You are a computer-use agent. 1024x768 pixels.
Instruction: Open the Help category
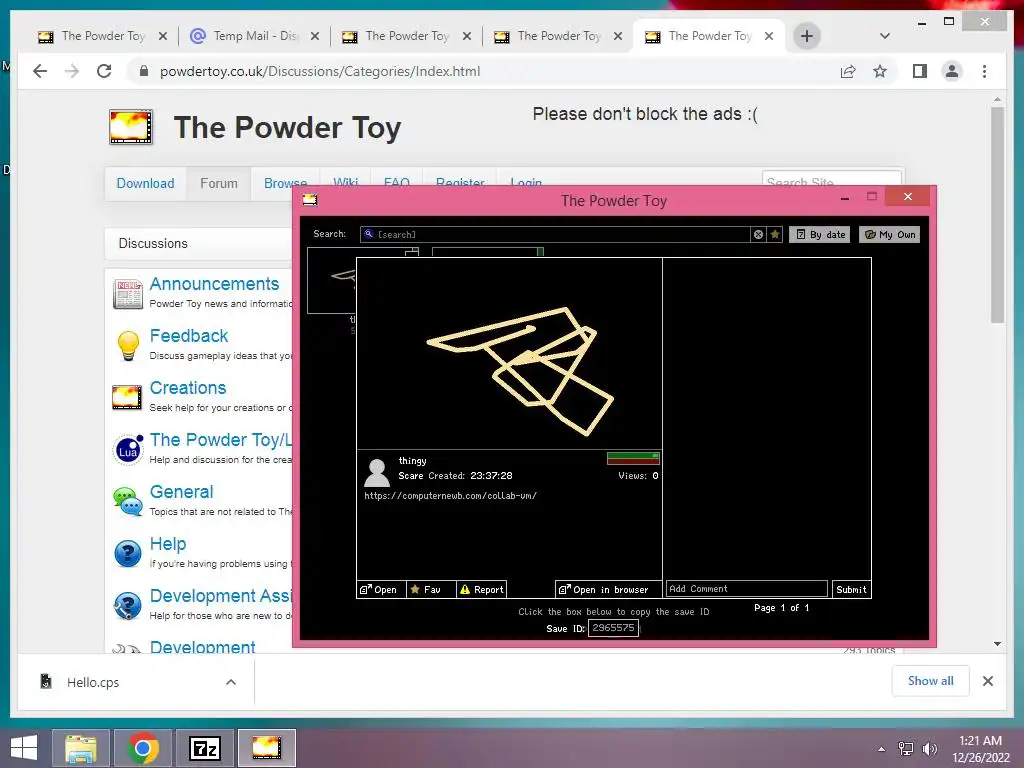tap(168, 543)
